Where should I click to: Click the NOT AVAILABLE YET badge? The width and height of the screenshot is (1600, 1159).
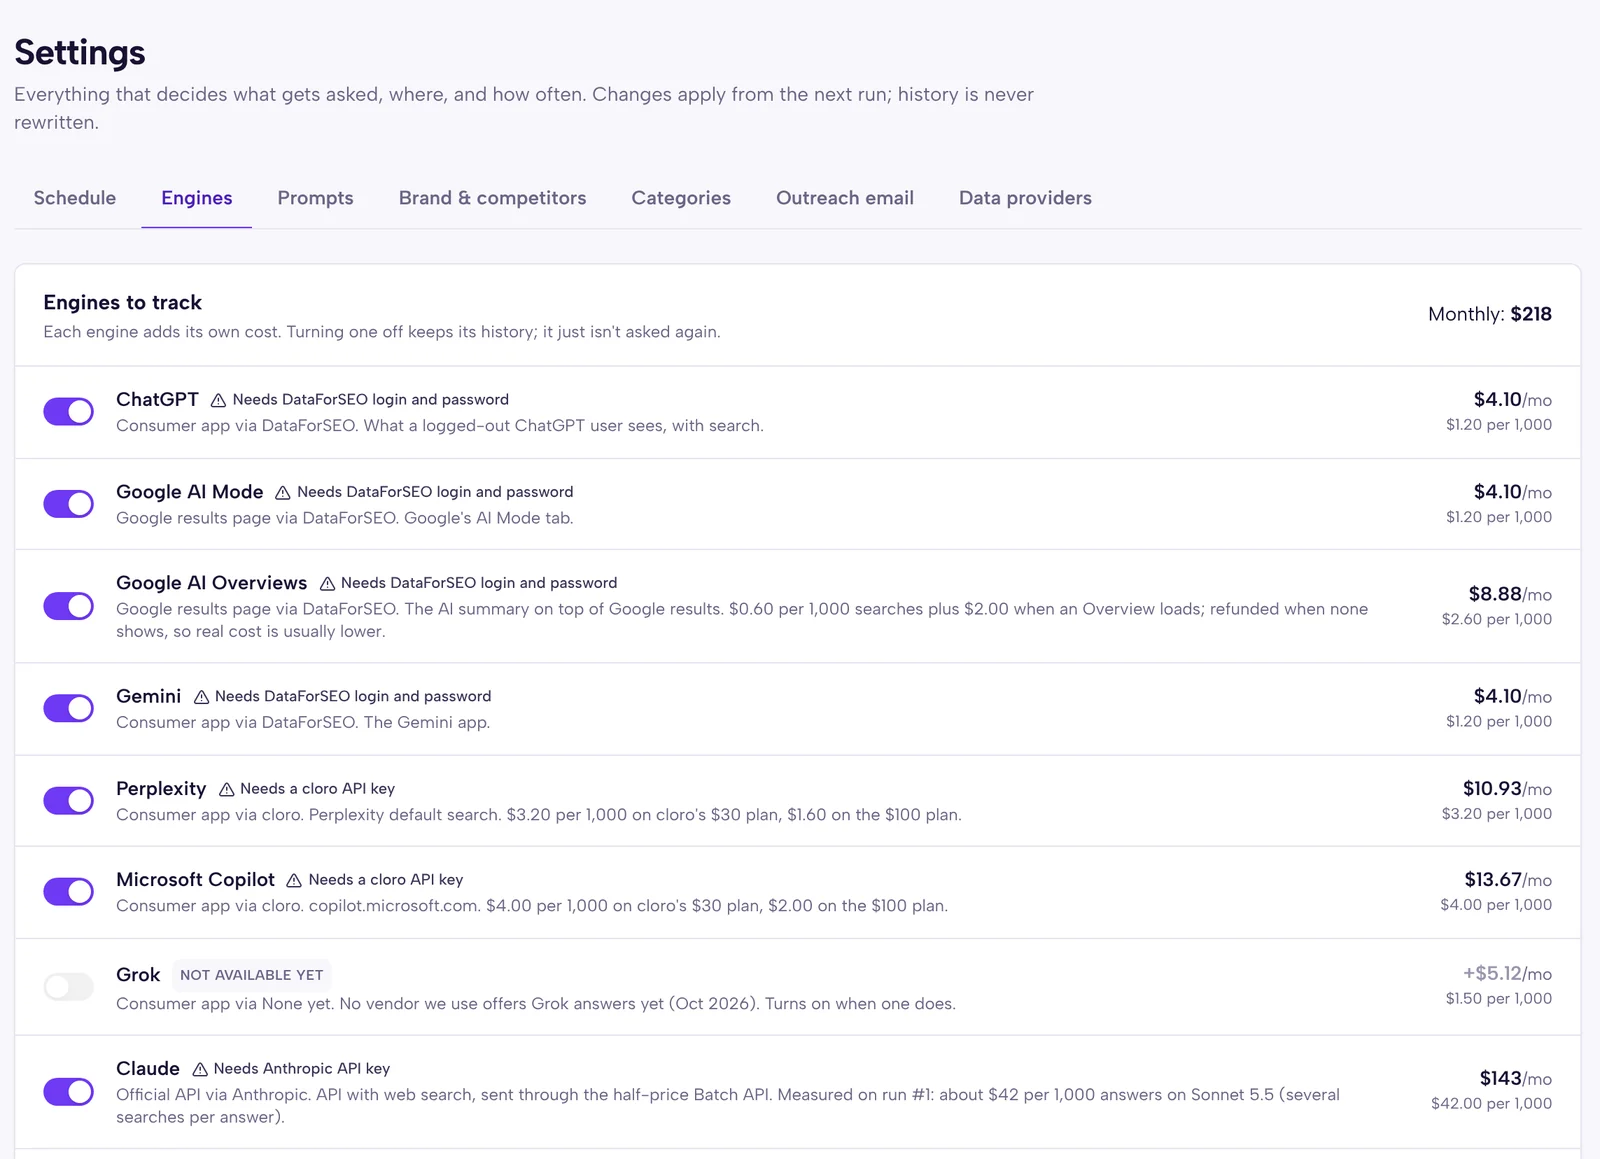(252, 975)
